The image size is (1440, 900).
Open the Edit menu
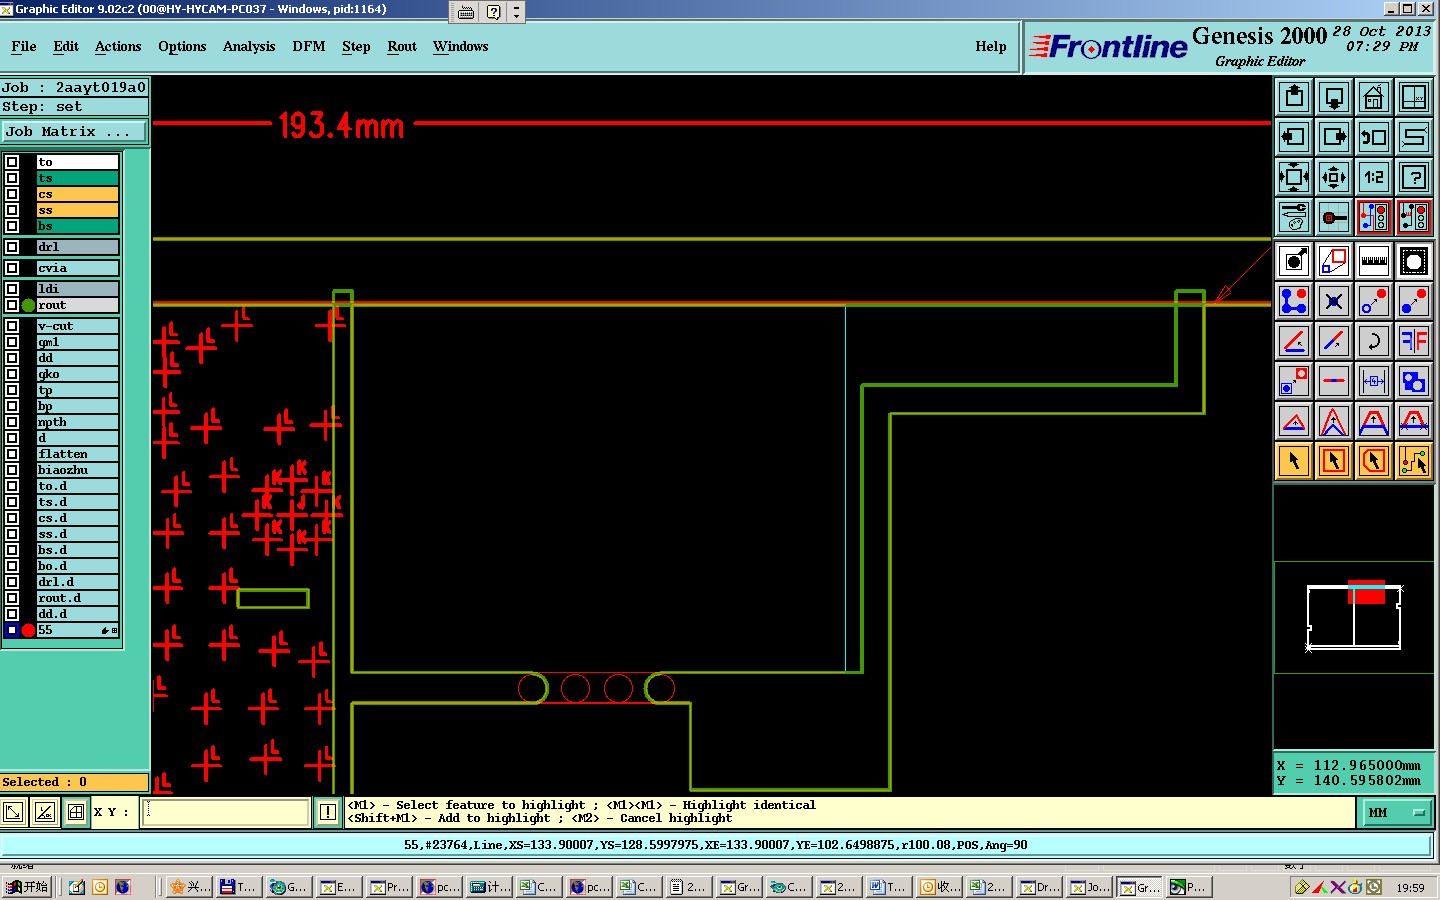click(66, 46)
